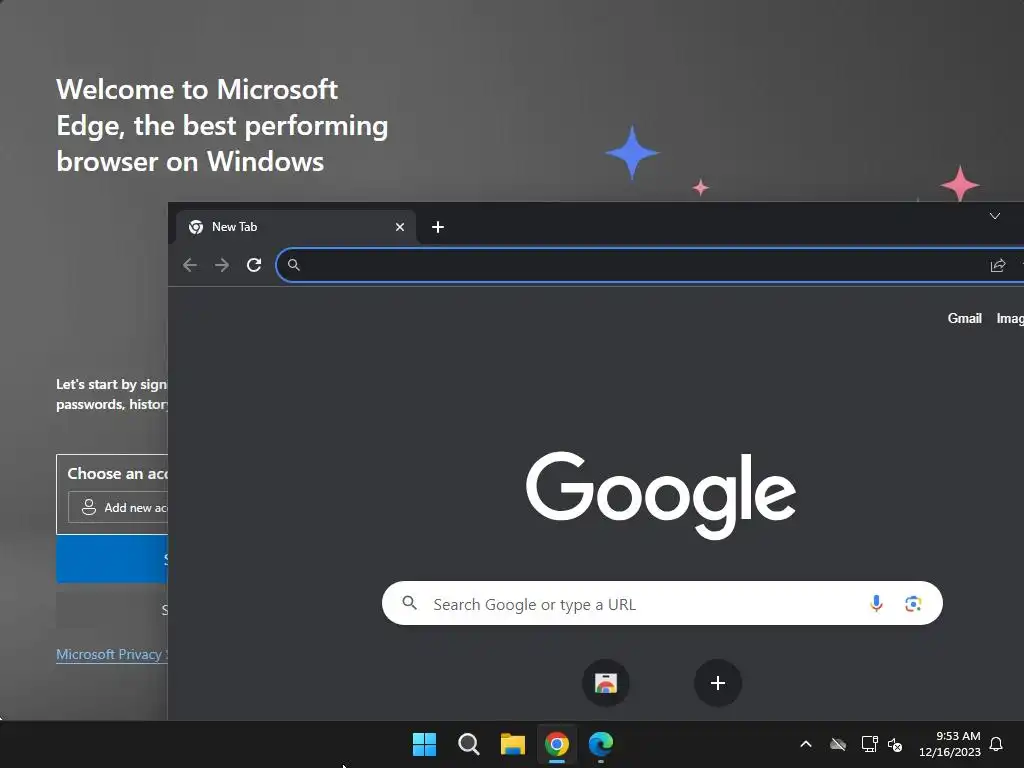Image resolution: width=1024 pixels, height=768 pixels.
Task: Open File Explorer from taskbar
Action: 513,744
